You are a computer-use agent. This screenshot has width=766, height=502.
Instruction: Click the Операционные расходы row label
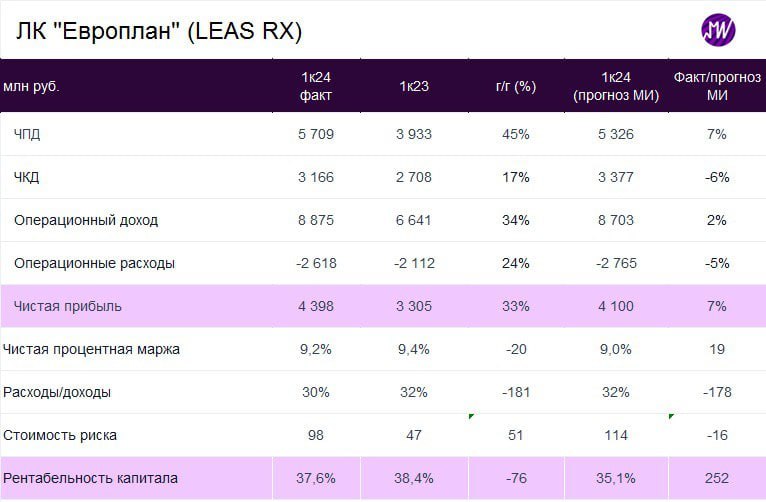tap(94, 263)
